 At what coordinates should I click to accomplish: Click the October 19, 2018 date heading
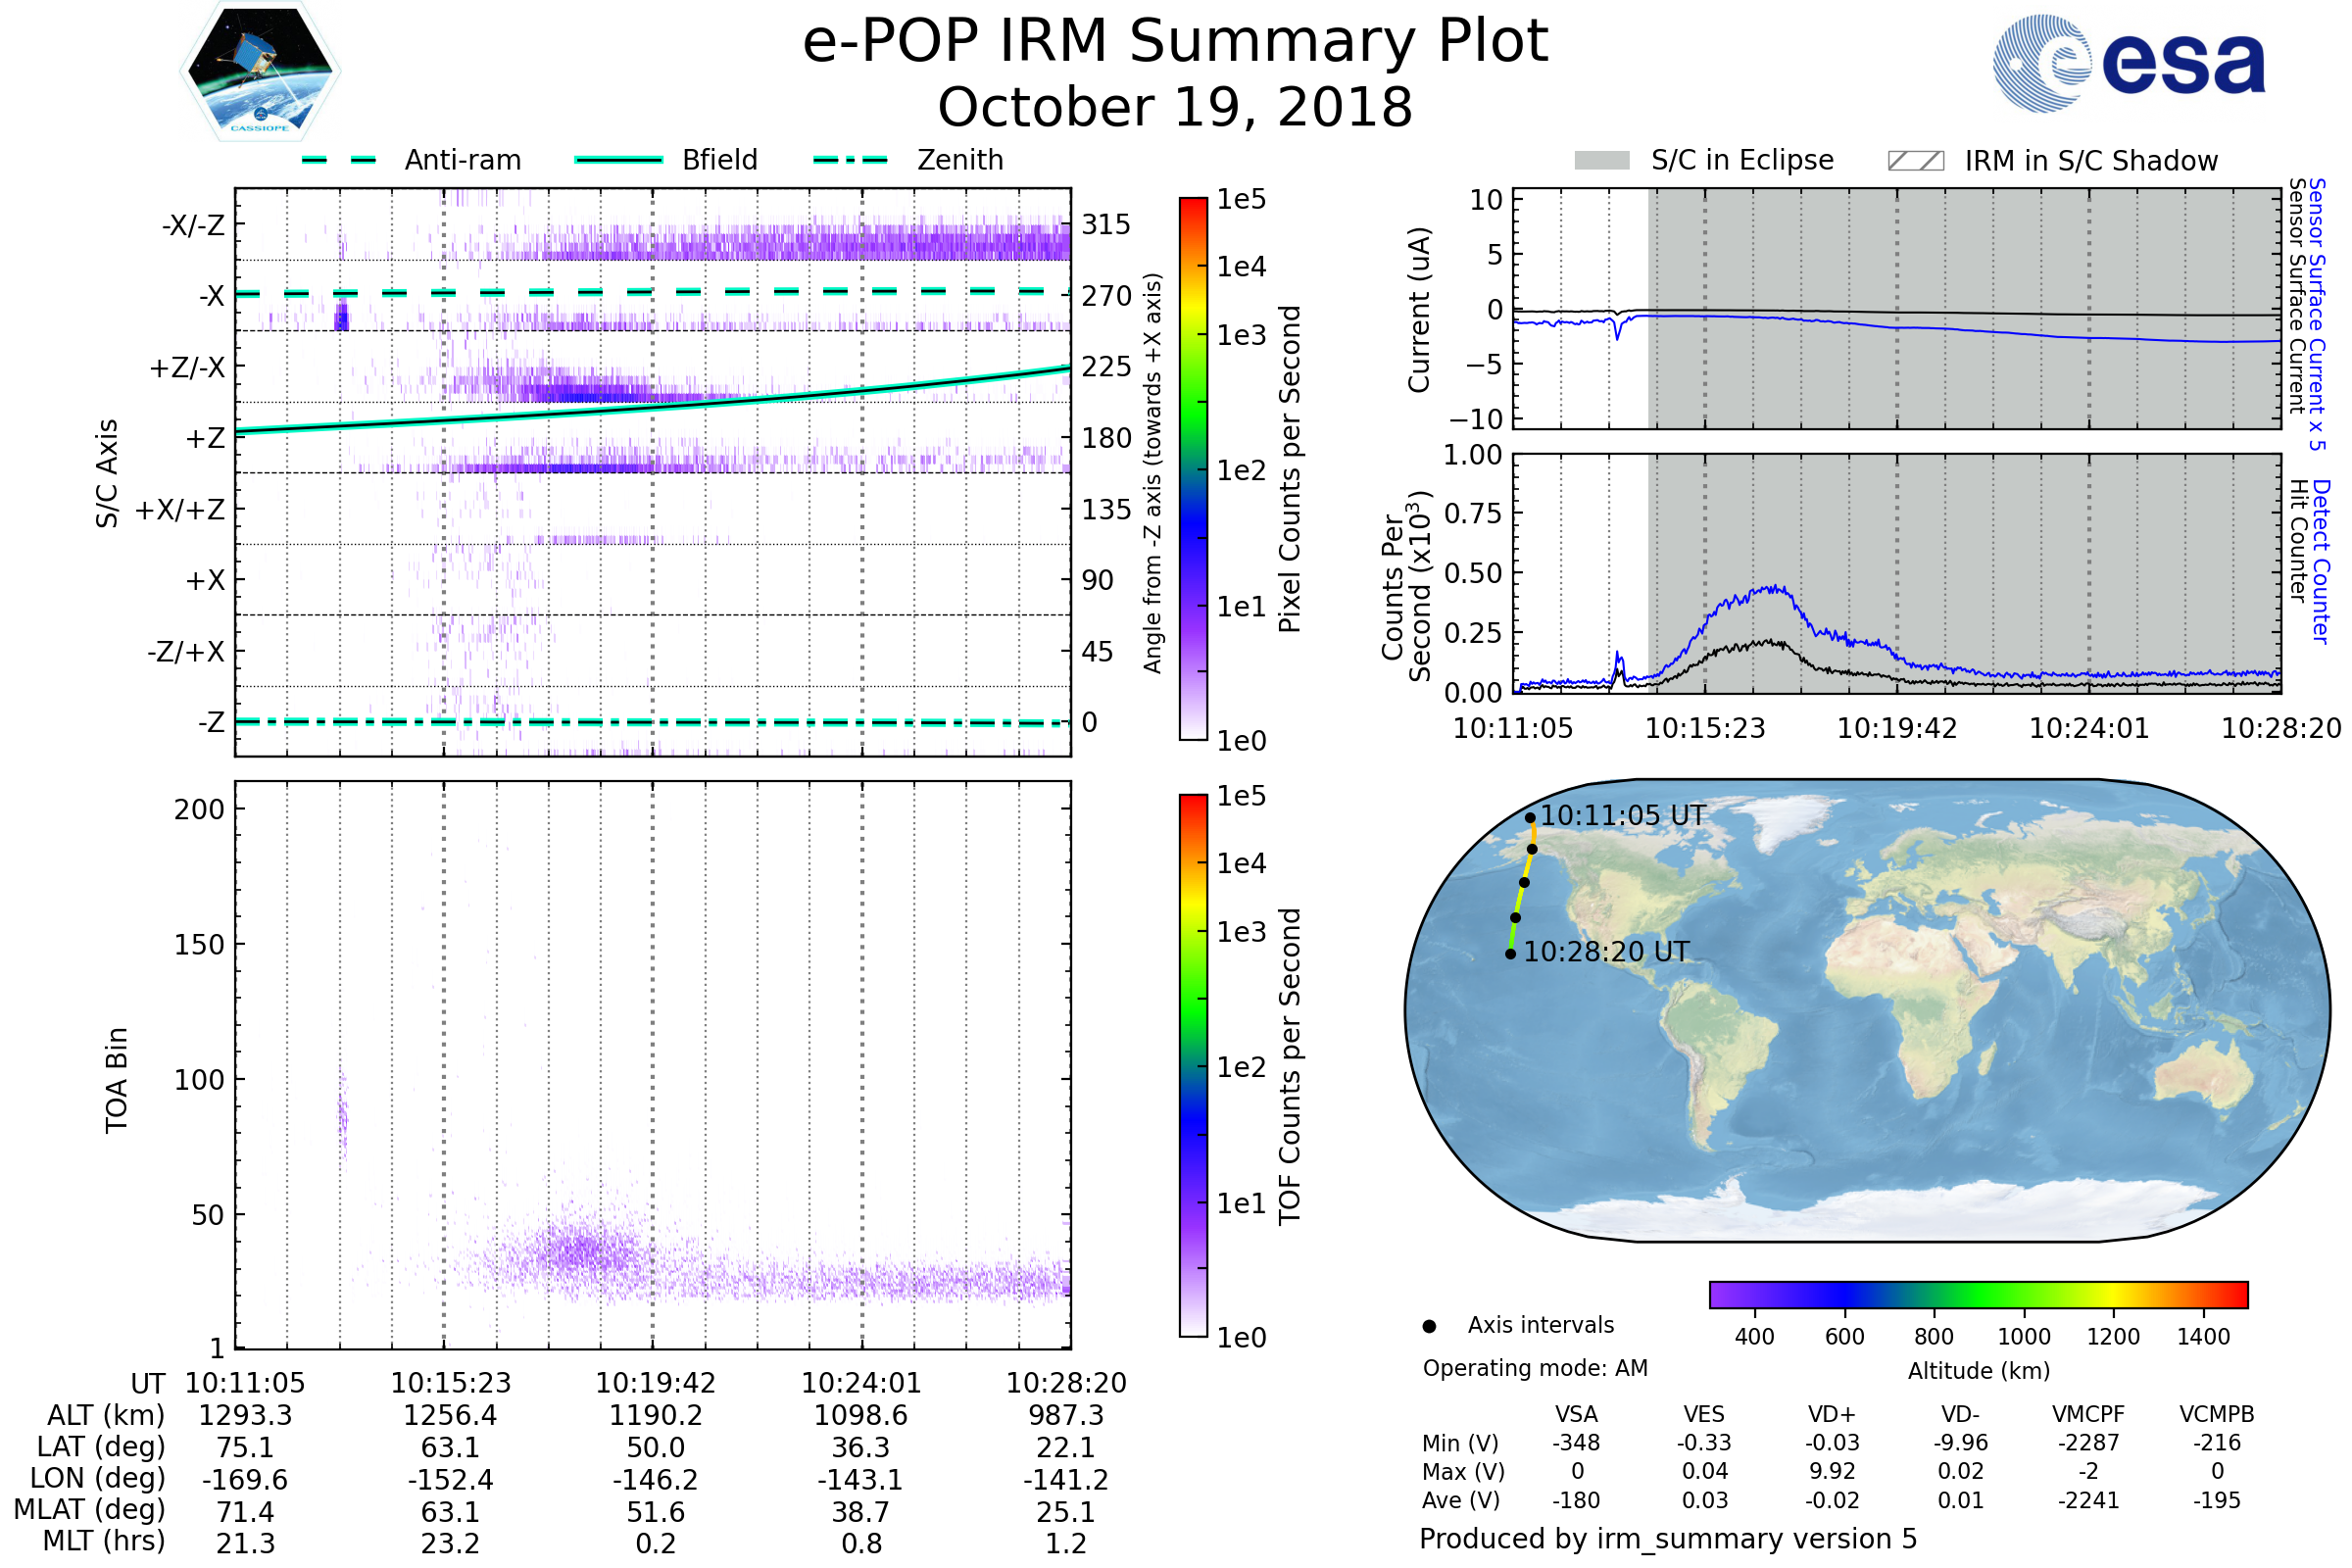tap(1175, 107)
